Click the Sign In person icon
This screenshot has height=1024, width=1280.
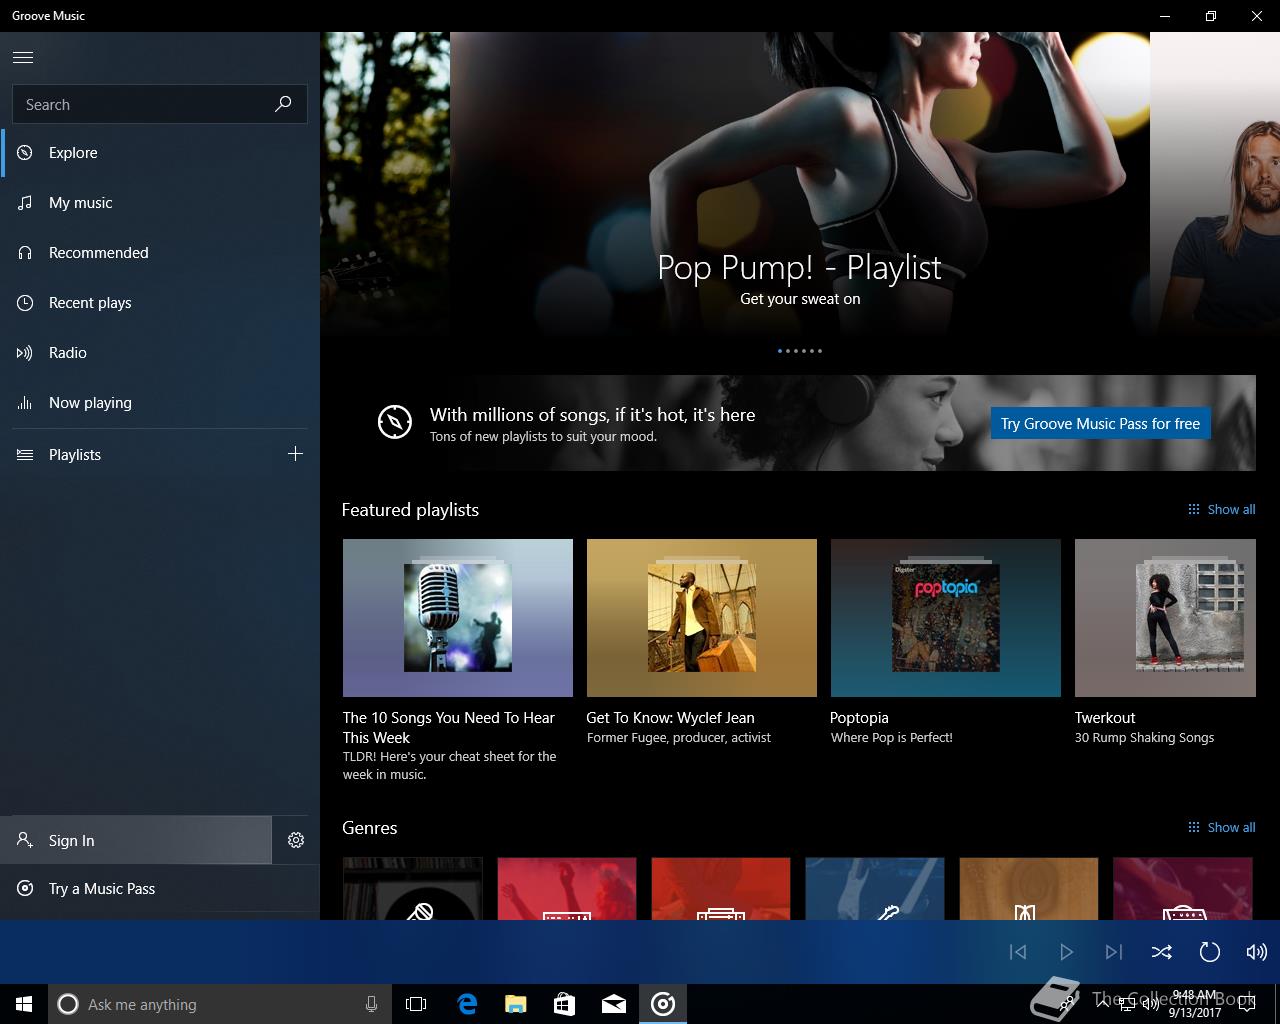(25, 840)
